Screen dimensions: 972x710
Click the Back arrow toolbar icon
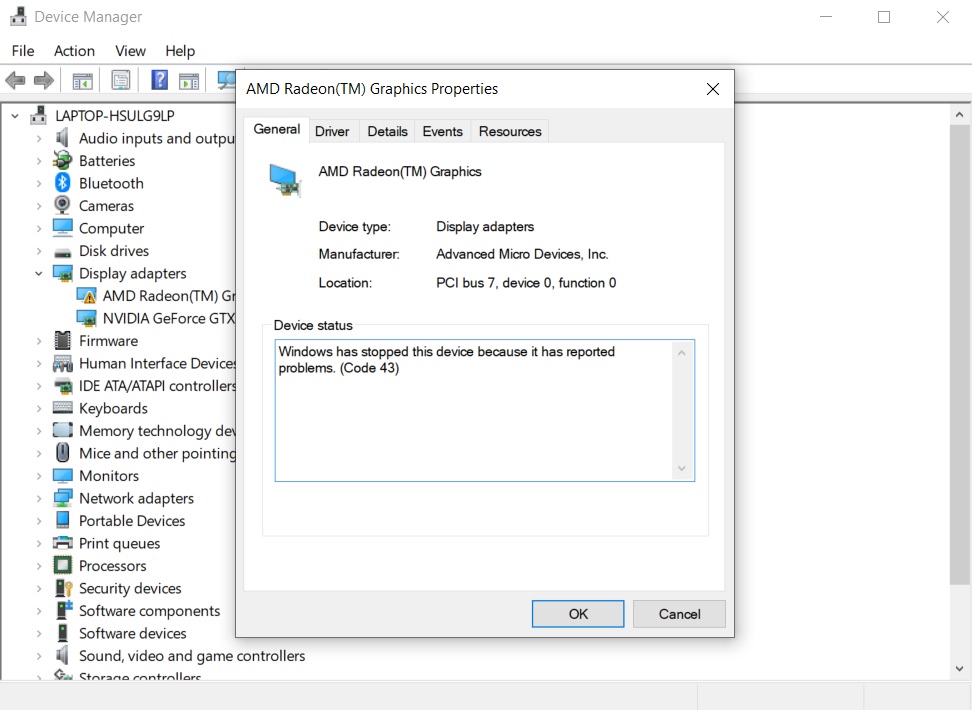tap(15, 80)
